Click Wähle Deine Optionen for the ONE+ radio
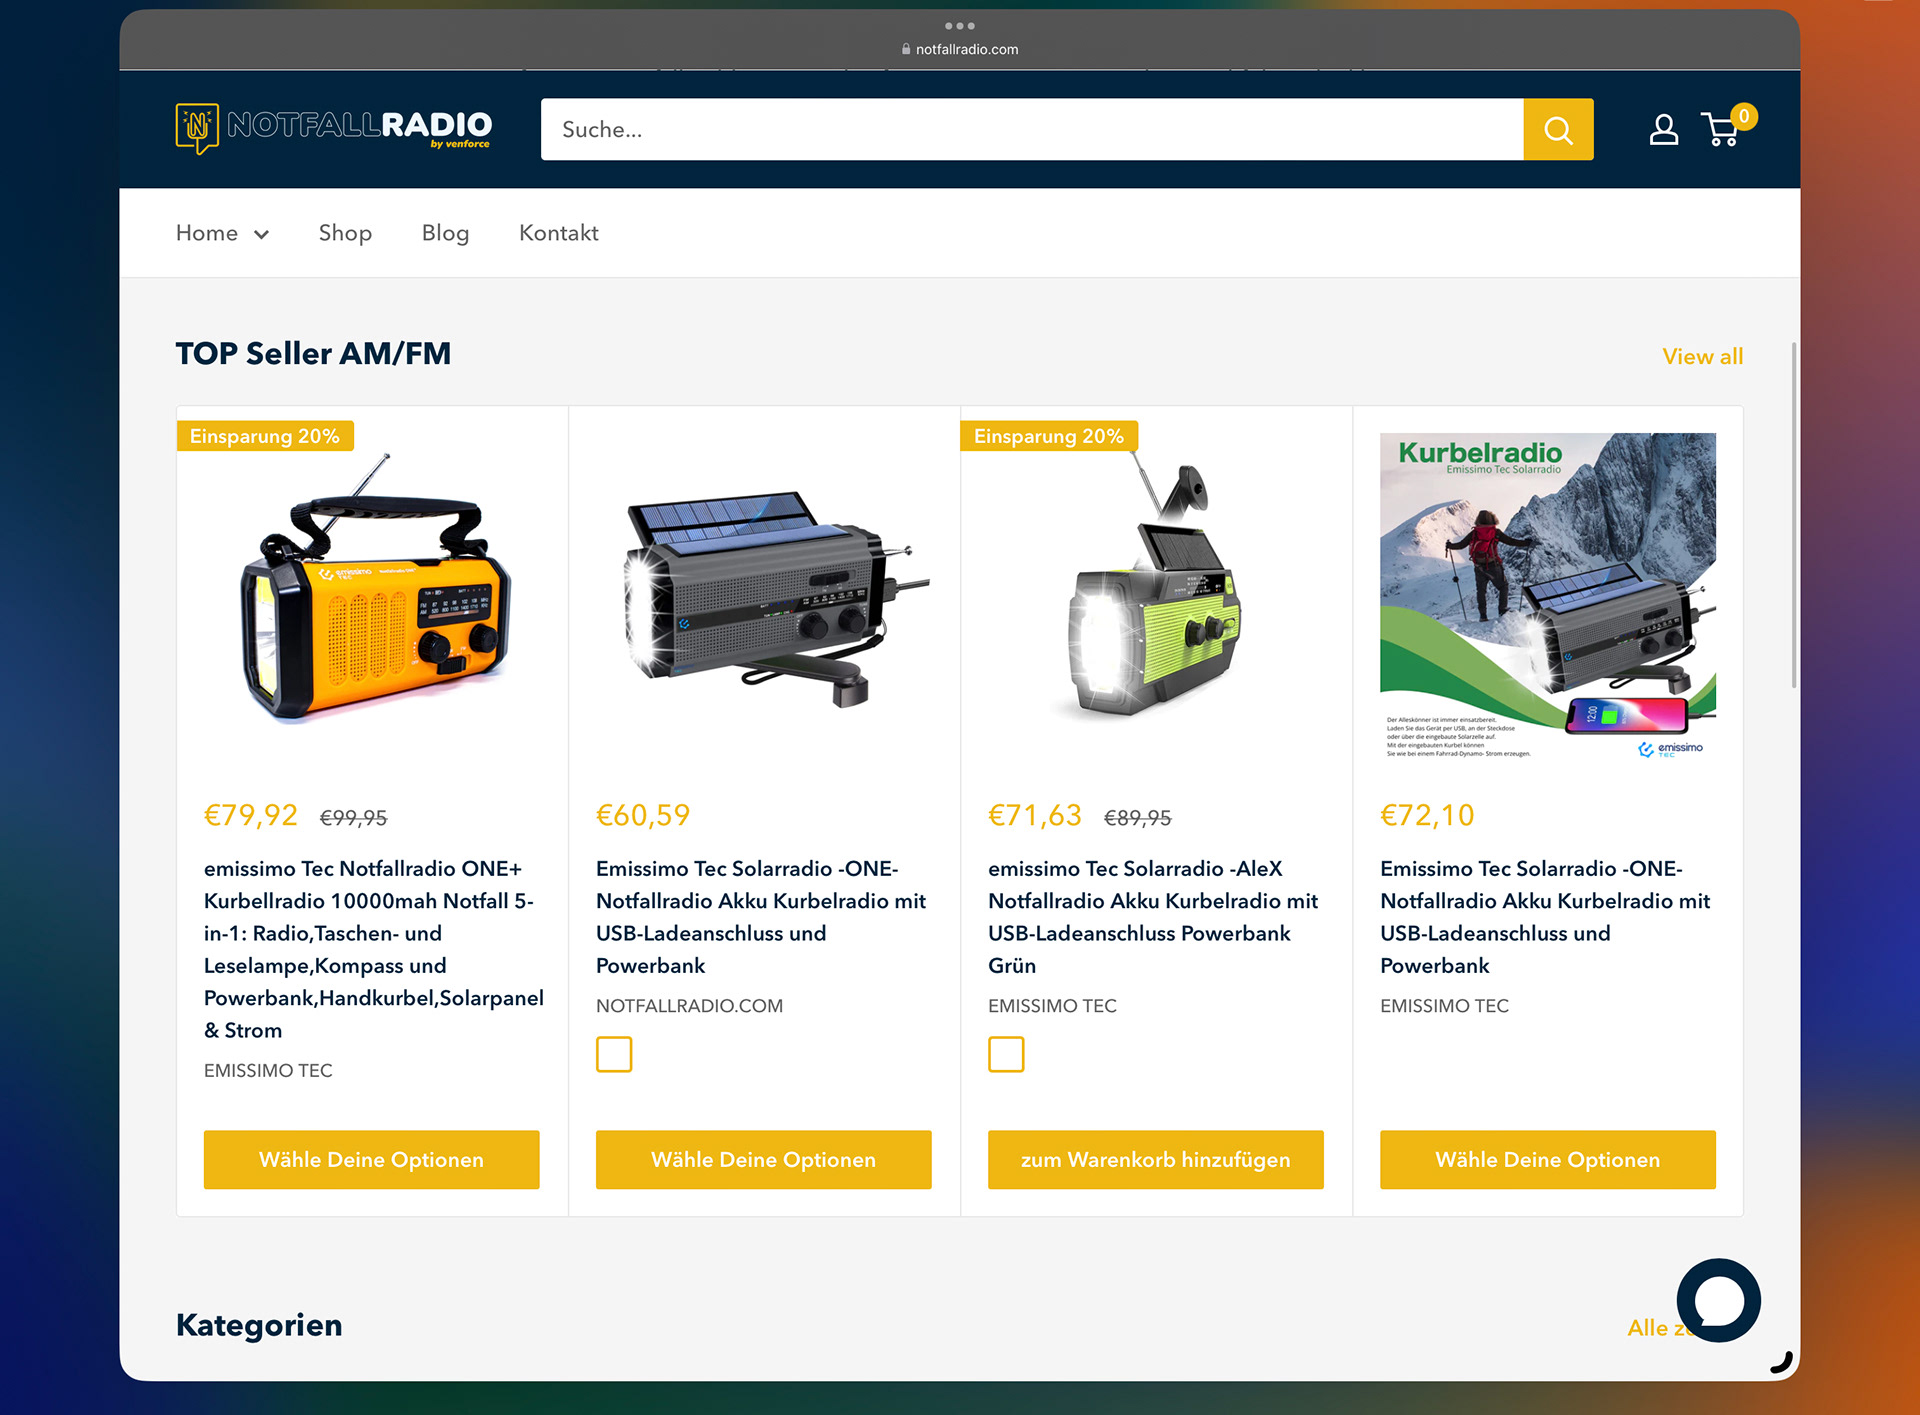This screenshot has height=1415, width=1920. pos(371,1160)
